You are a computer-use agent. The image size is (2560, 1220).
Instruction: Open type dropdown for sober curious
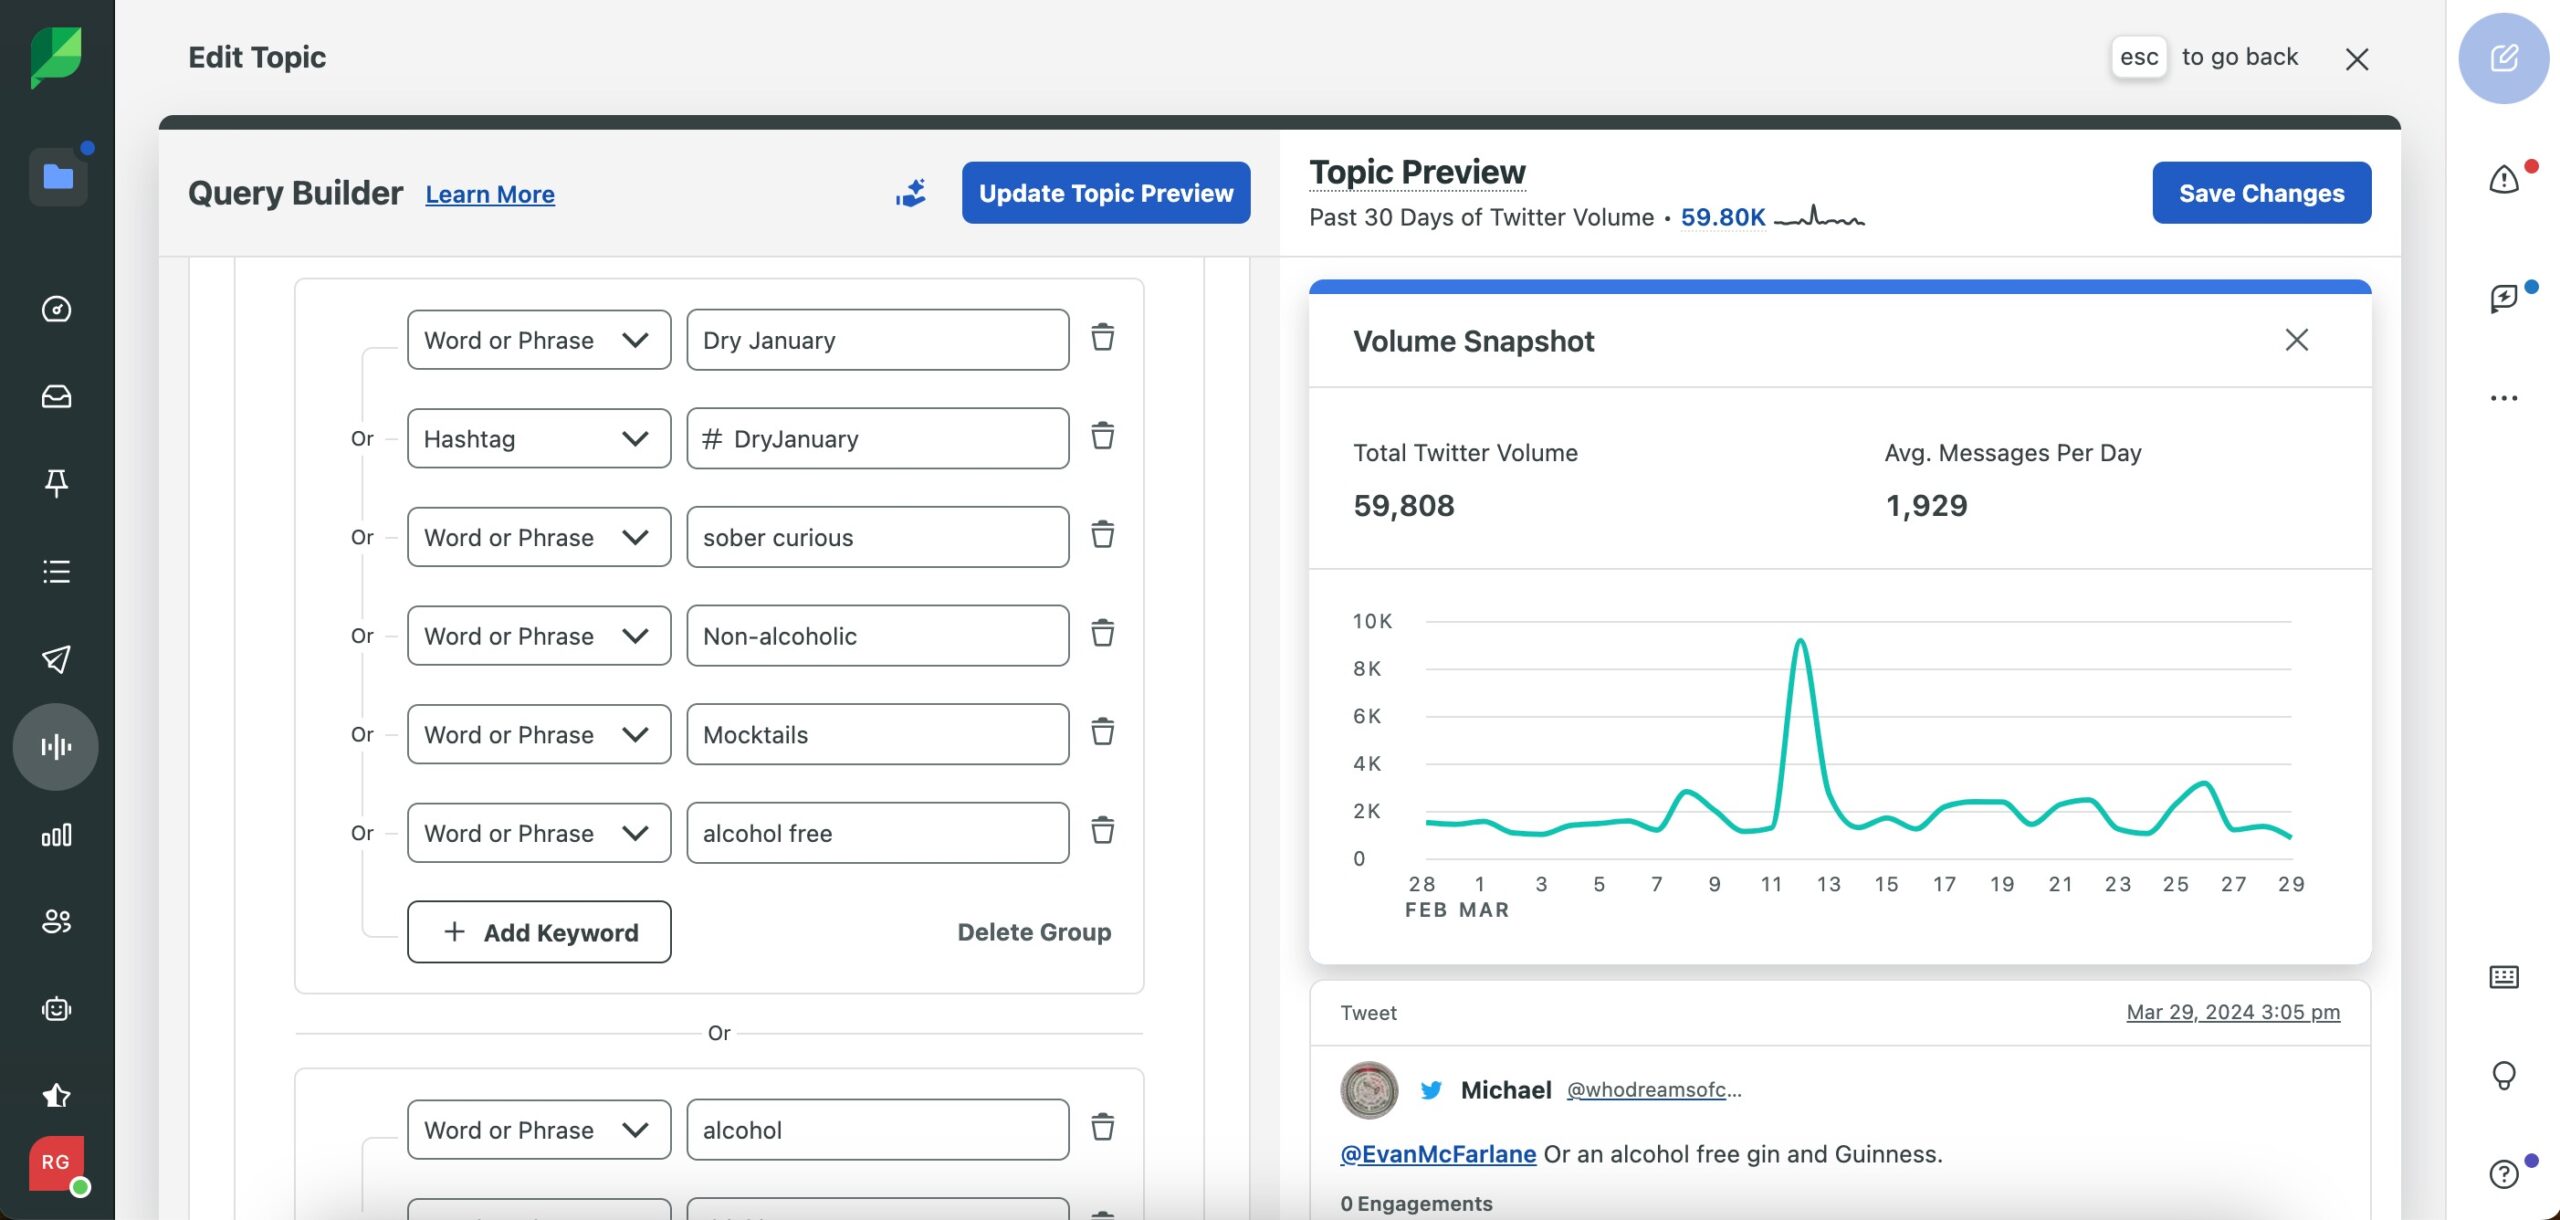click(x=539, y=537)
